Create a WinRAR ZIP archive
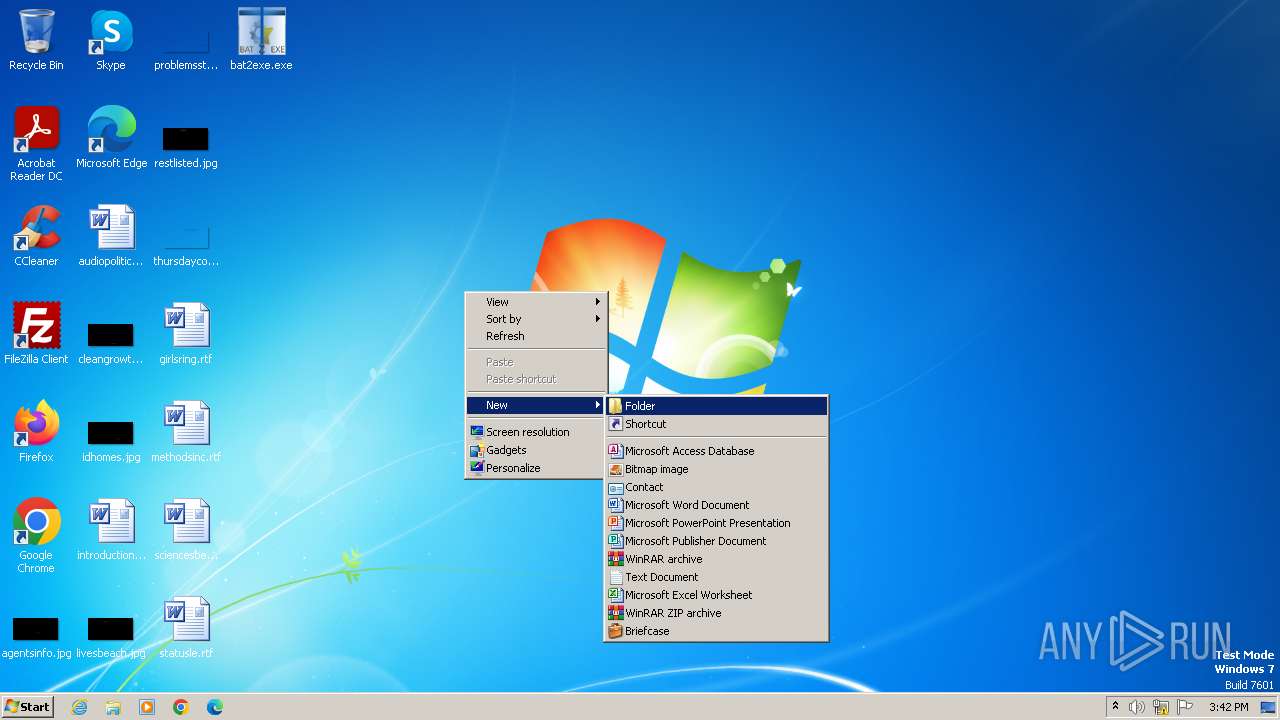 (x=716, y=613)
